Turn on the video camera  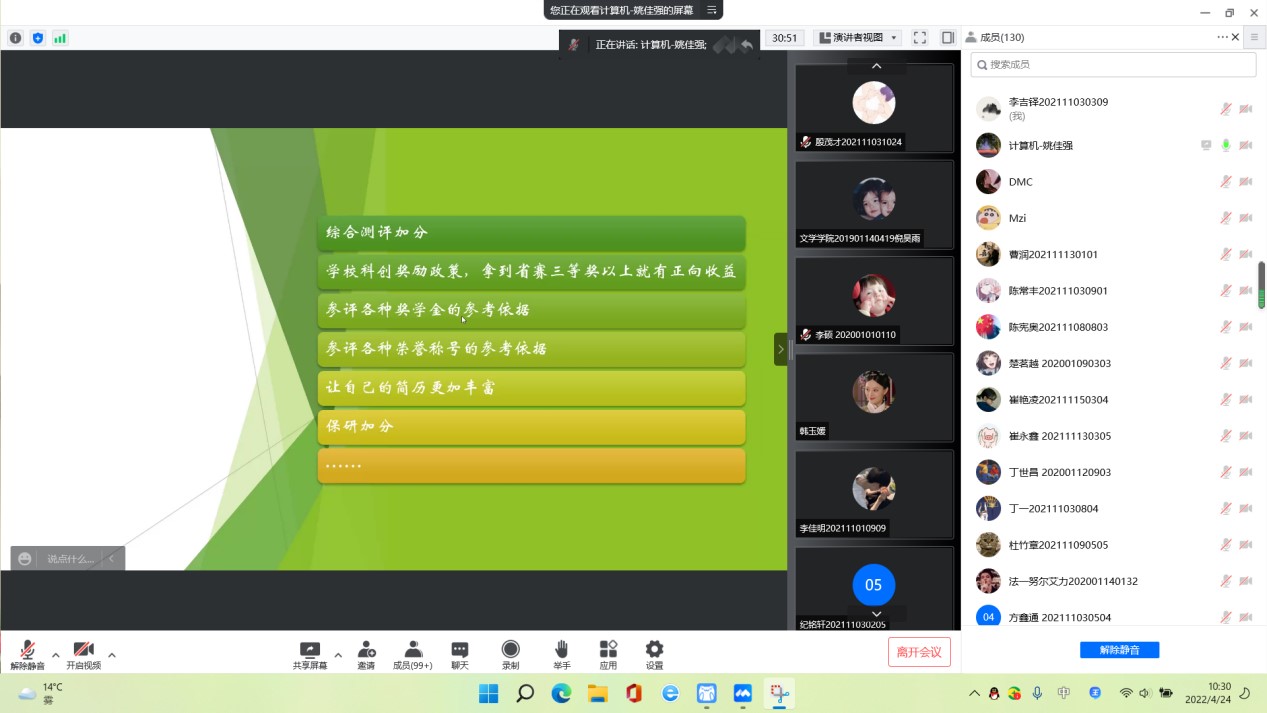point(84,655)
